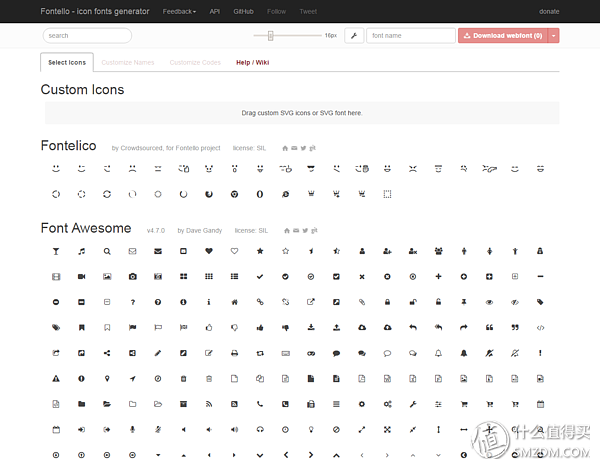This screenshot has height=469, width=600.
Task: Select the users group icon
Action: tap(439, 251)
